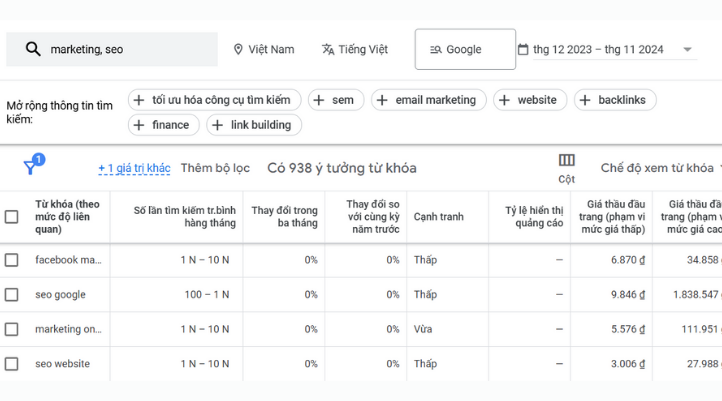Sort by Cạnh tranh column header

tap(438, 216)
